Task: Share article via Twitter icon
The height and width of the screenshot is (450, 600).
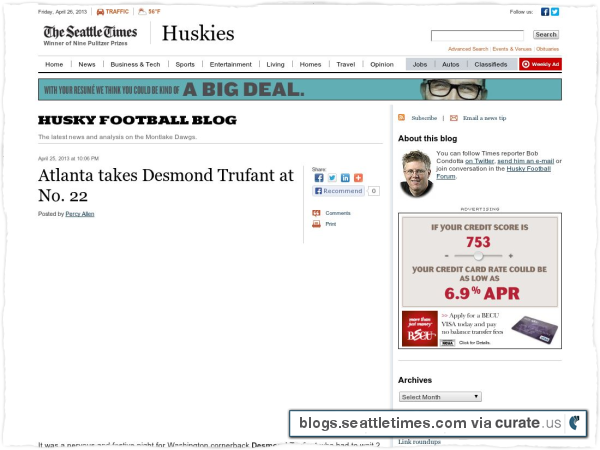Action: [332, 178]
